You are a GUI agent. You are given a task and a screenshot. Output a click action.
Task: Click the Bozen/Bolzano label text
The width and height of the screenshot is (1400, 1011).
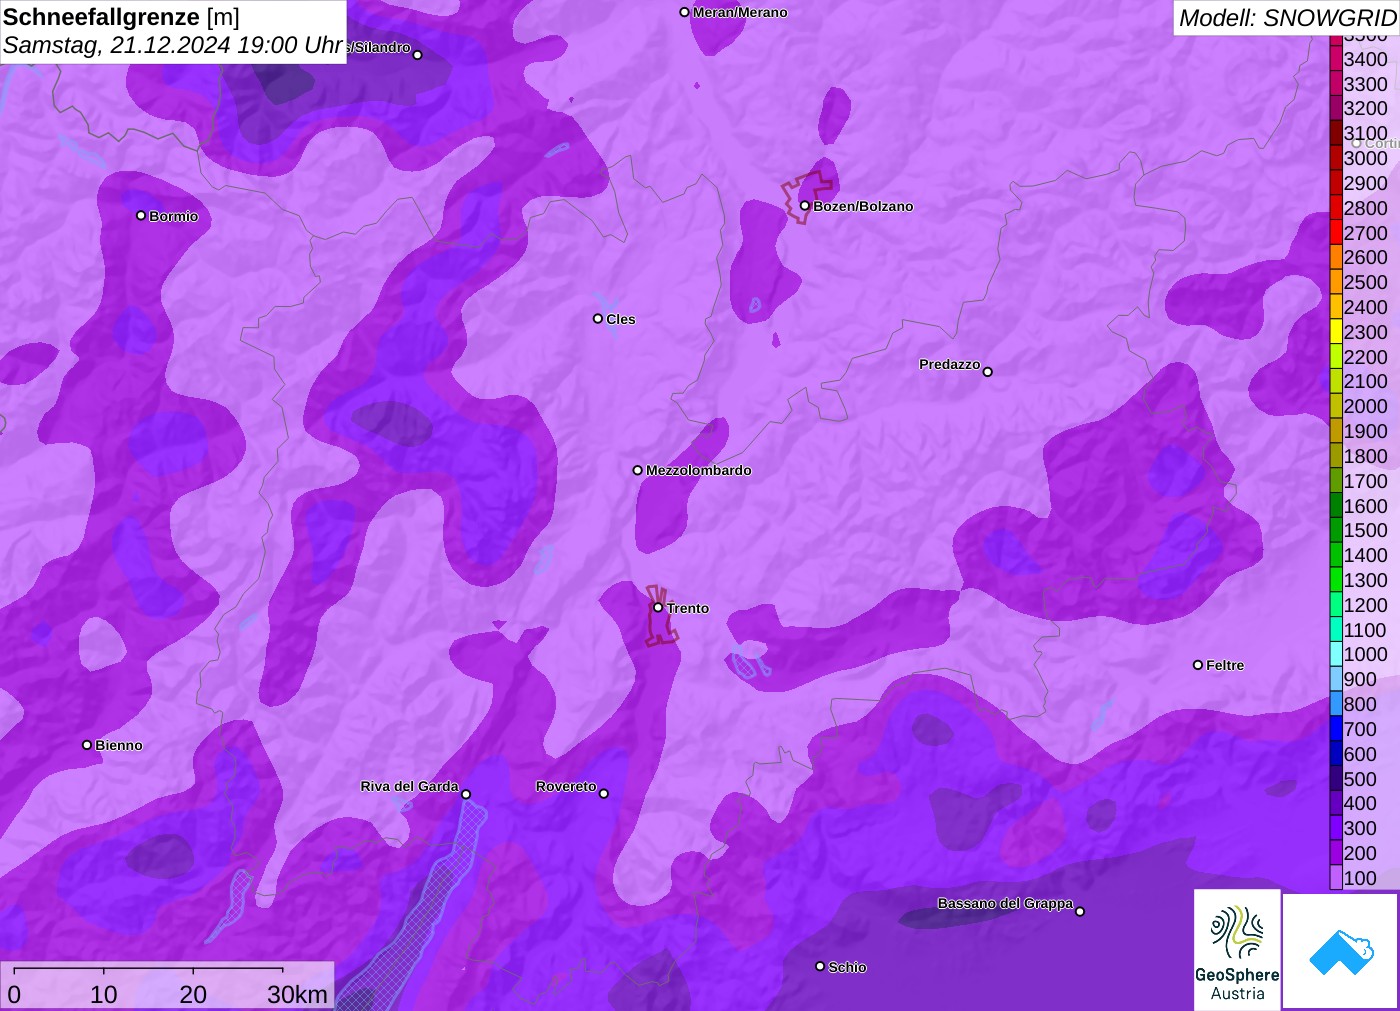[863, 206]
